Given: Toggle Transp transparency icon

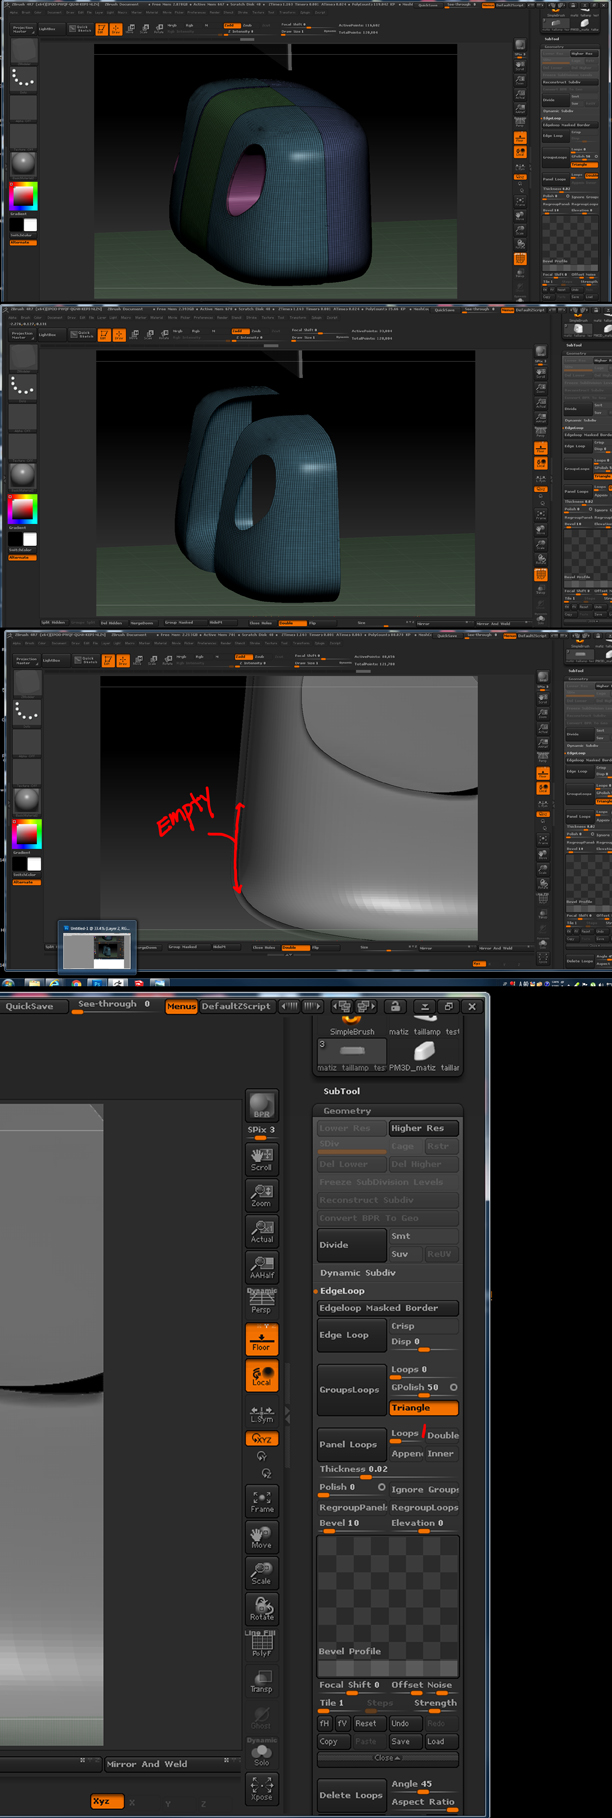Looking at the screenshot, I should pyautogui.click(x=262, y=1681).
